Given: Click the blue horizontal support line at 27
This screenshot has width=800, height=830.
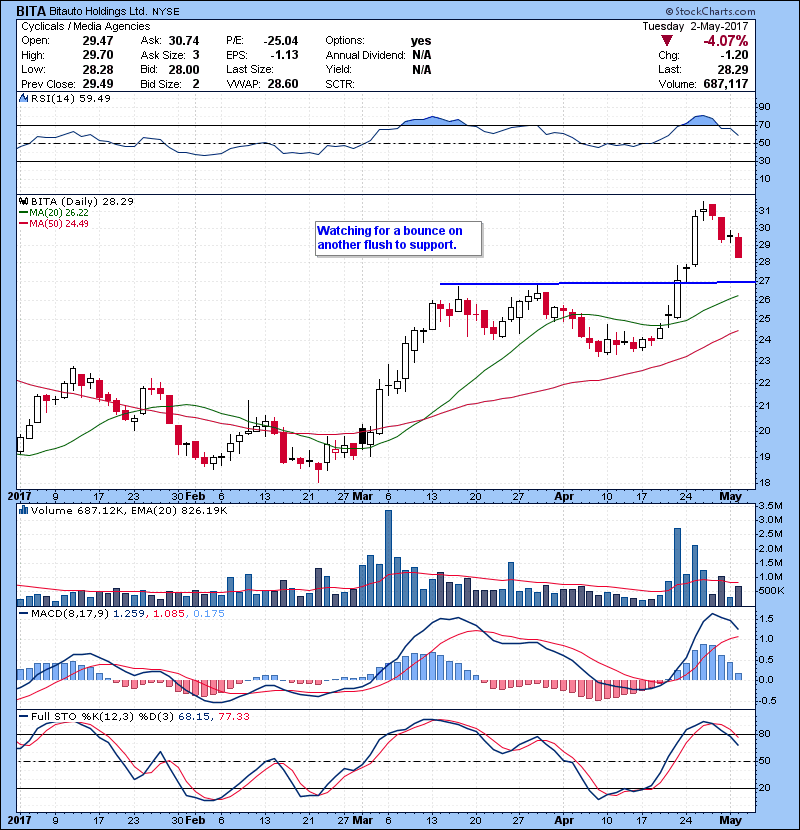Looking at the screenshot, I should pos(597,283).
